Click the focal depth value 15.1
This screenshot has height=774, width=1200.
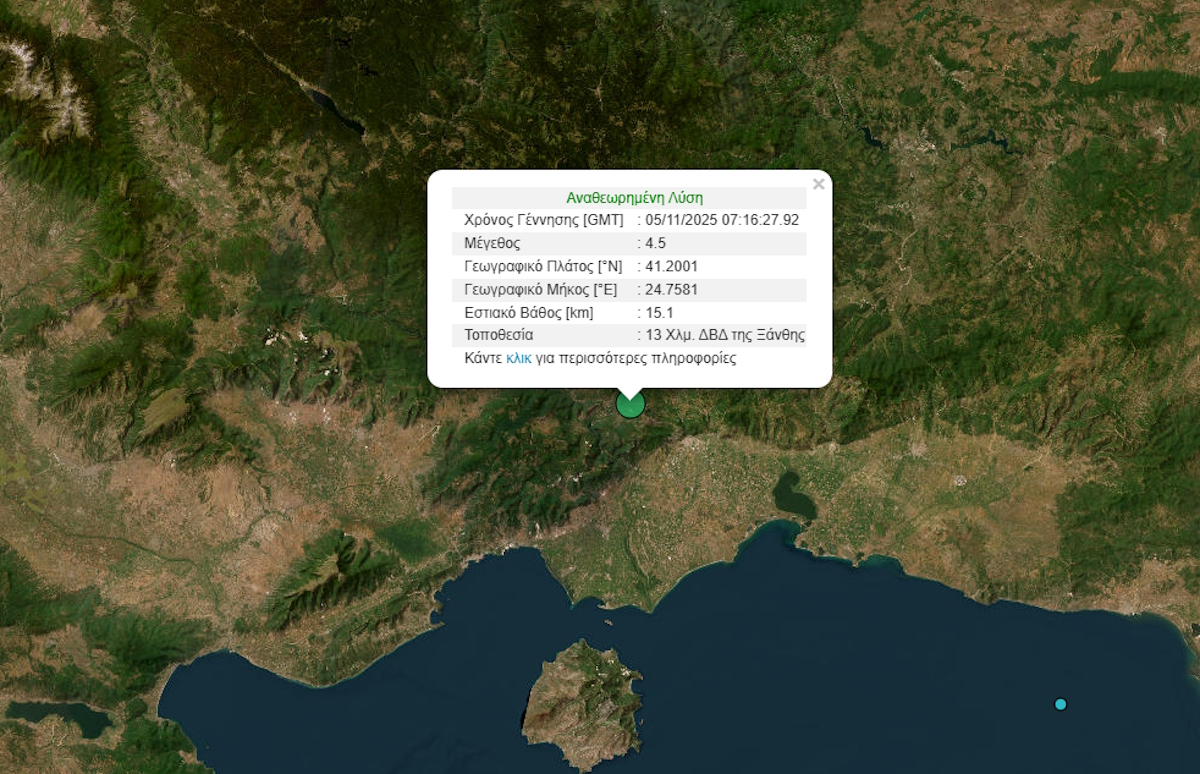(660, 312)
